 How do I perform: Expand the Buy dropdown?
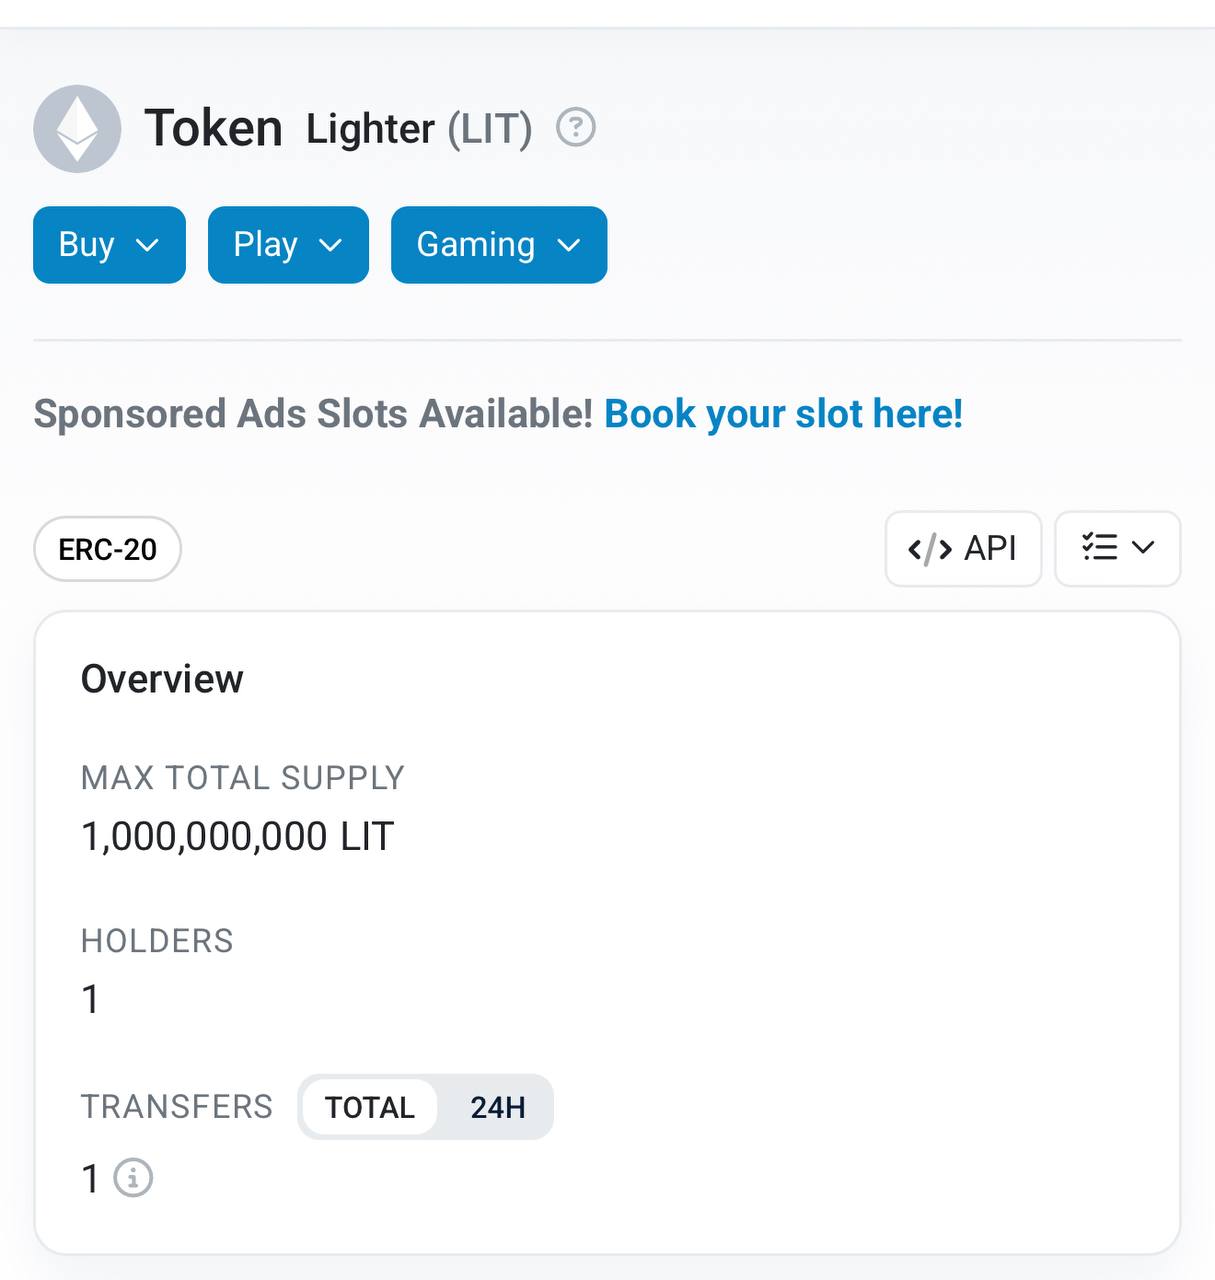(x=109, y=245)
